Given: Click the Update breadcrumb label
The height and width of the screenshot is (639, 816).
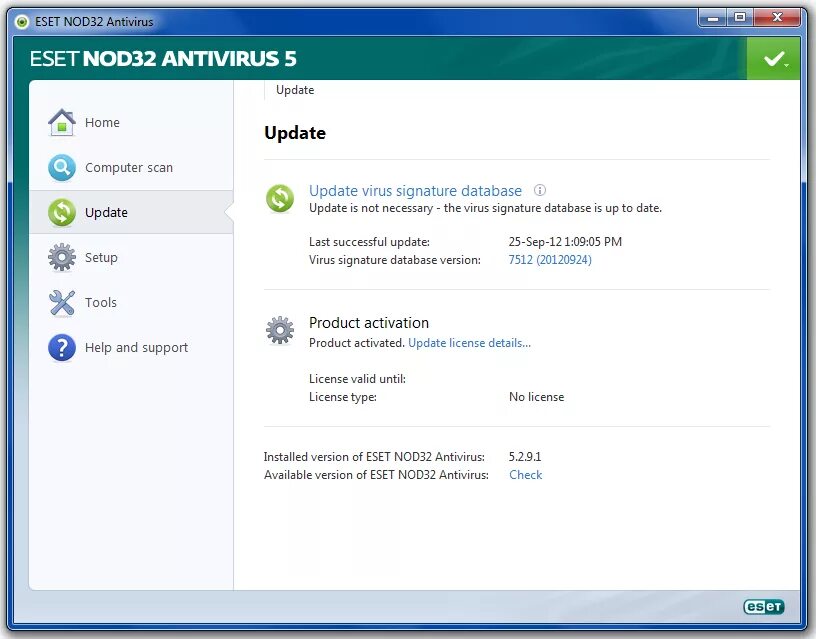Looking at the screenshot, I should tap(295, 90).
